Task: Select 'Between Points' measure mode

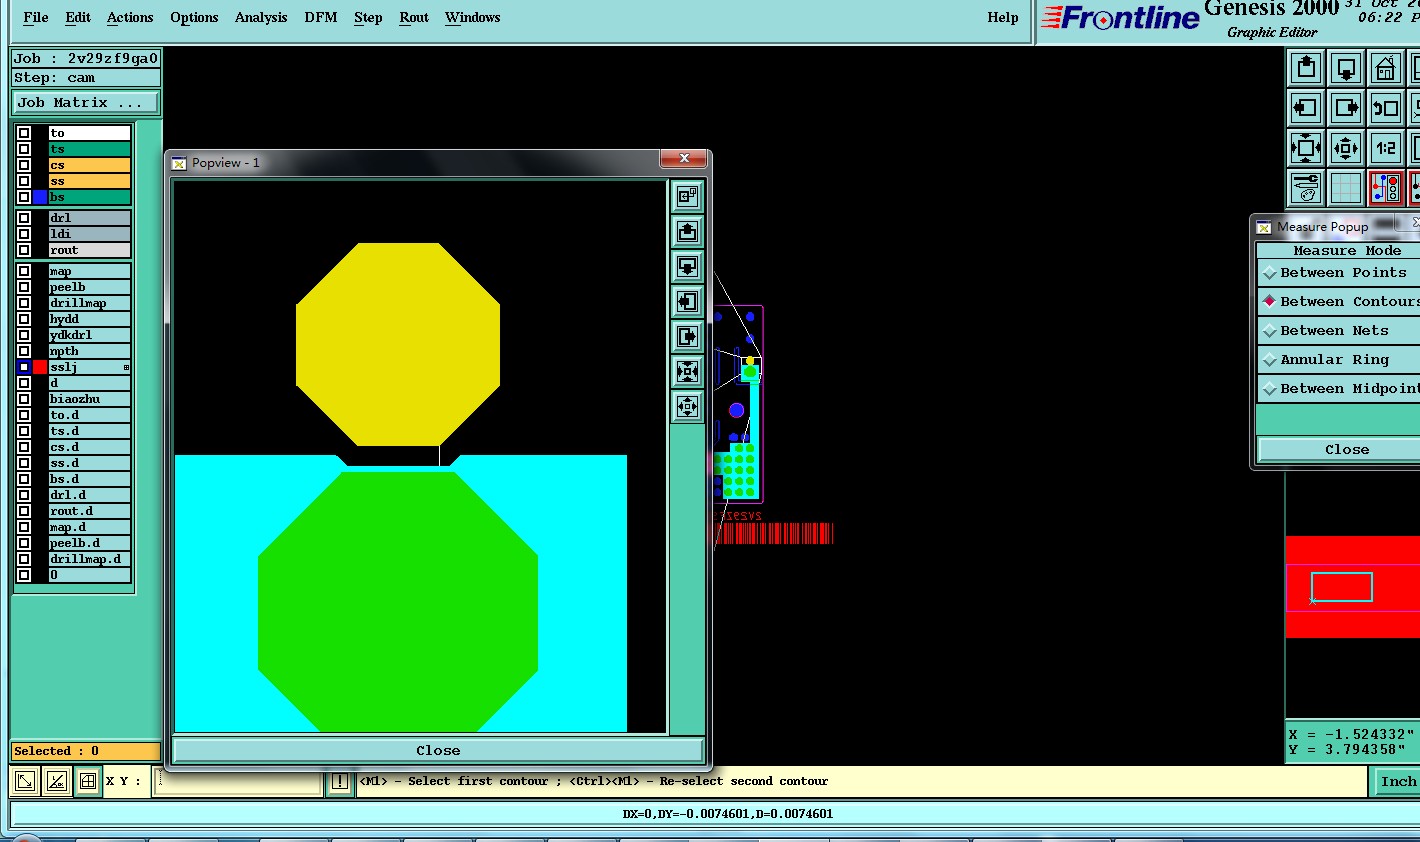Action: pos(1339,273)
